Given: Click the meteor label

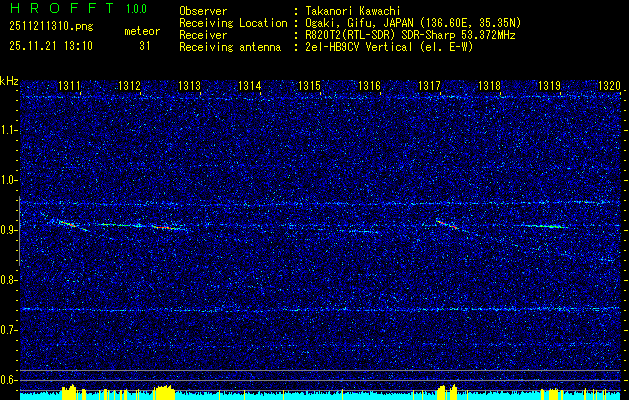Looking at the screenshot, I should [142, 31].
